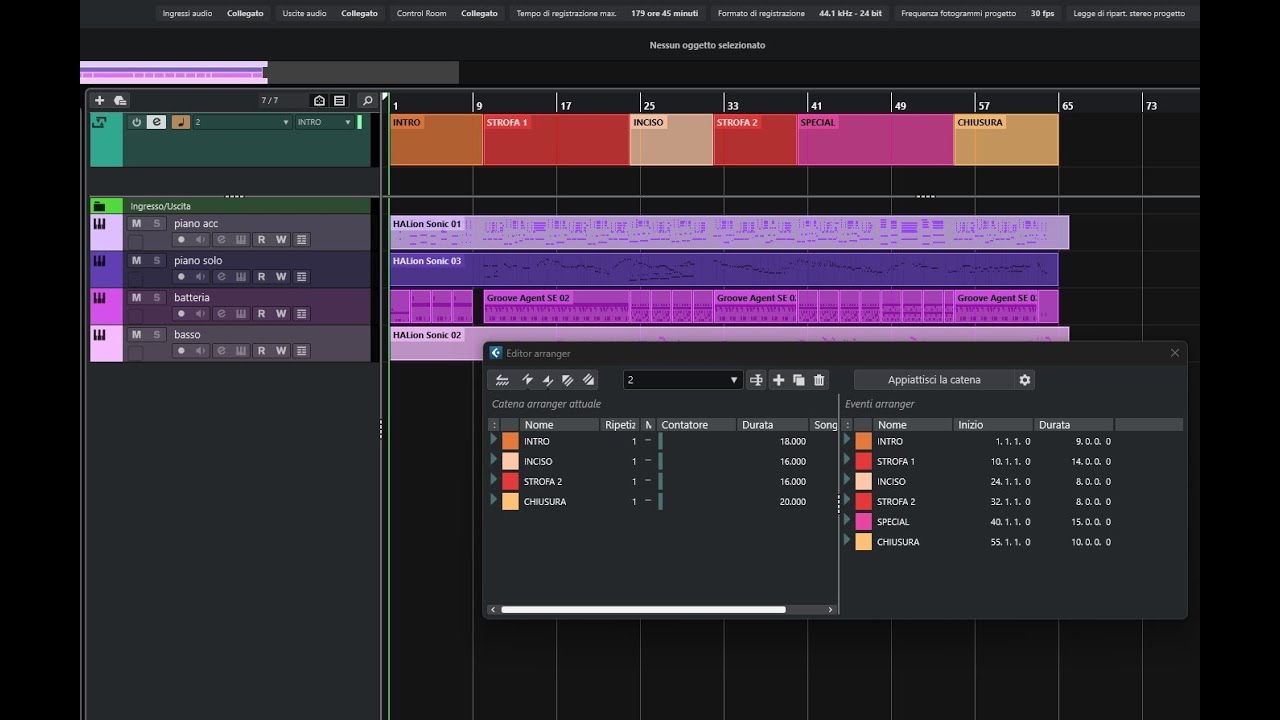1280x720 pixels.
Task: Click Durata header in current chain list
Action: 773,425
